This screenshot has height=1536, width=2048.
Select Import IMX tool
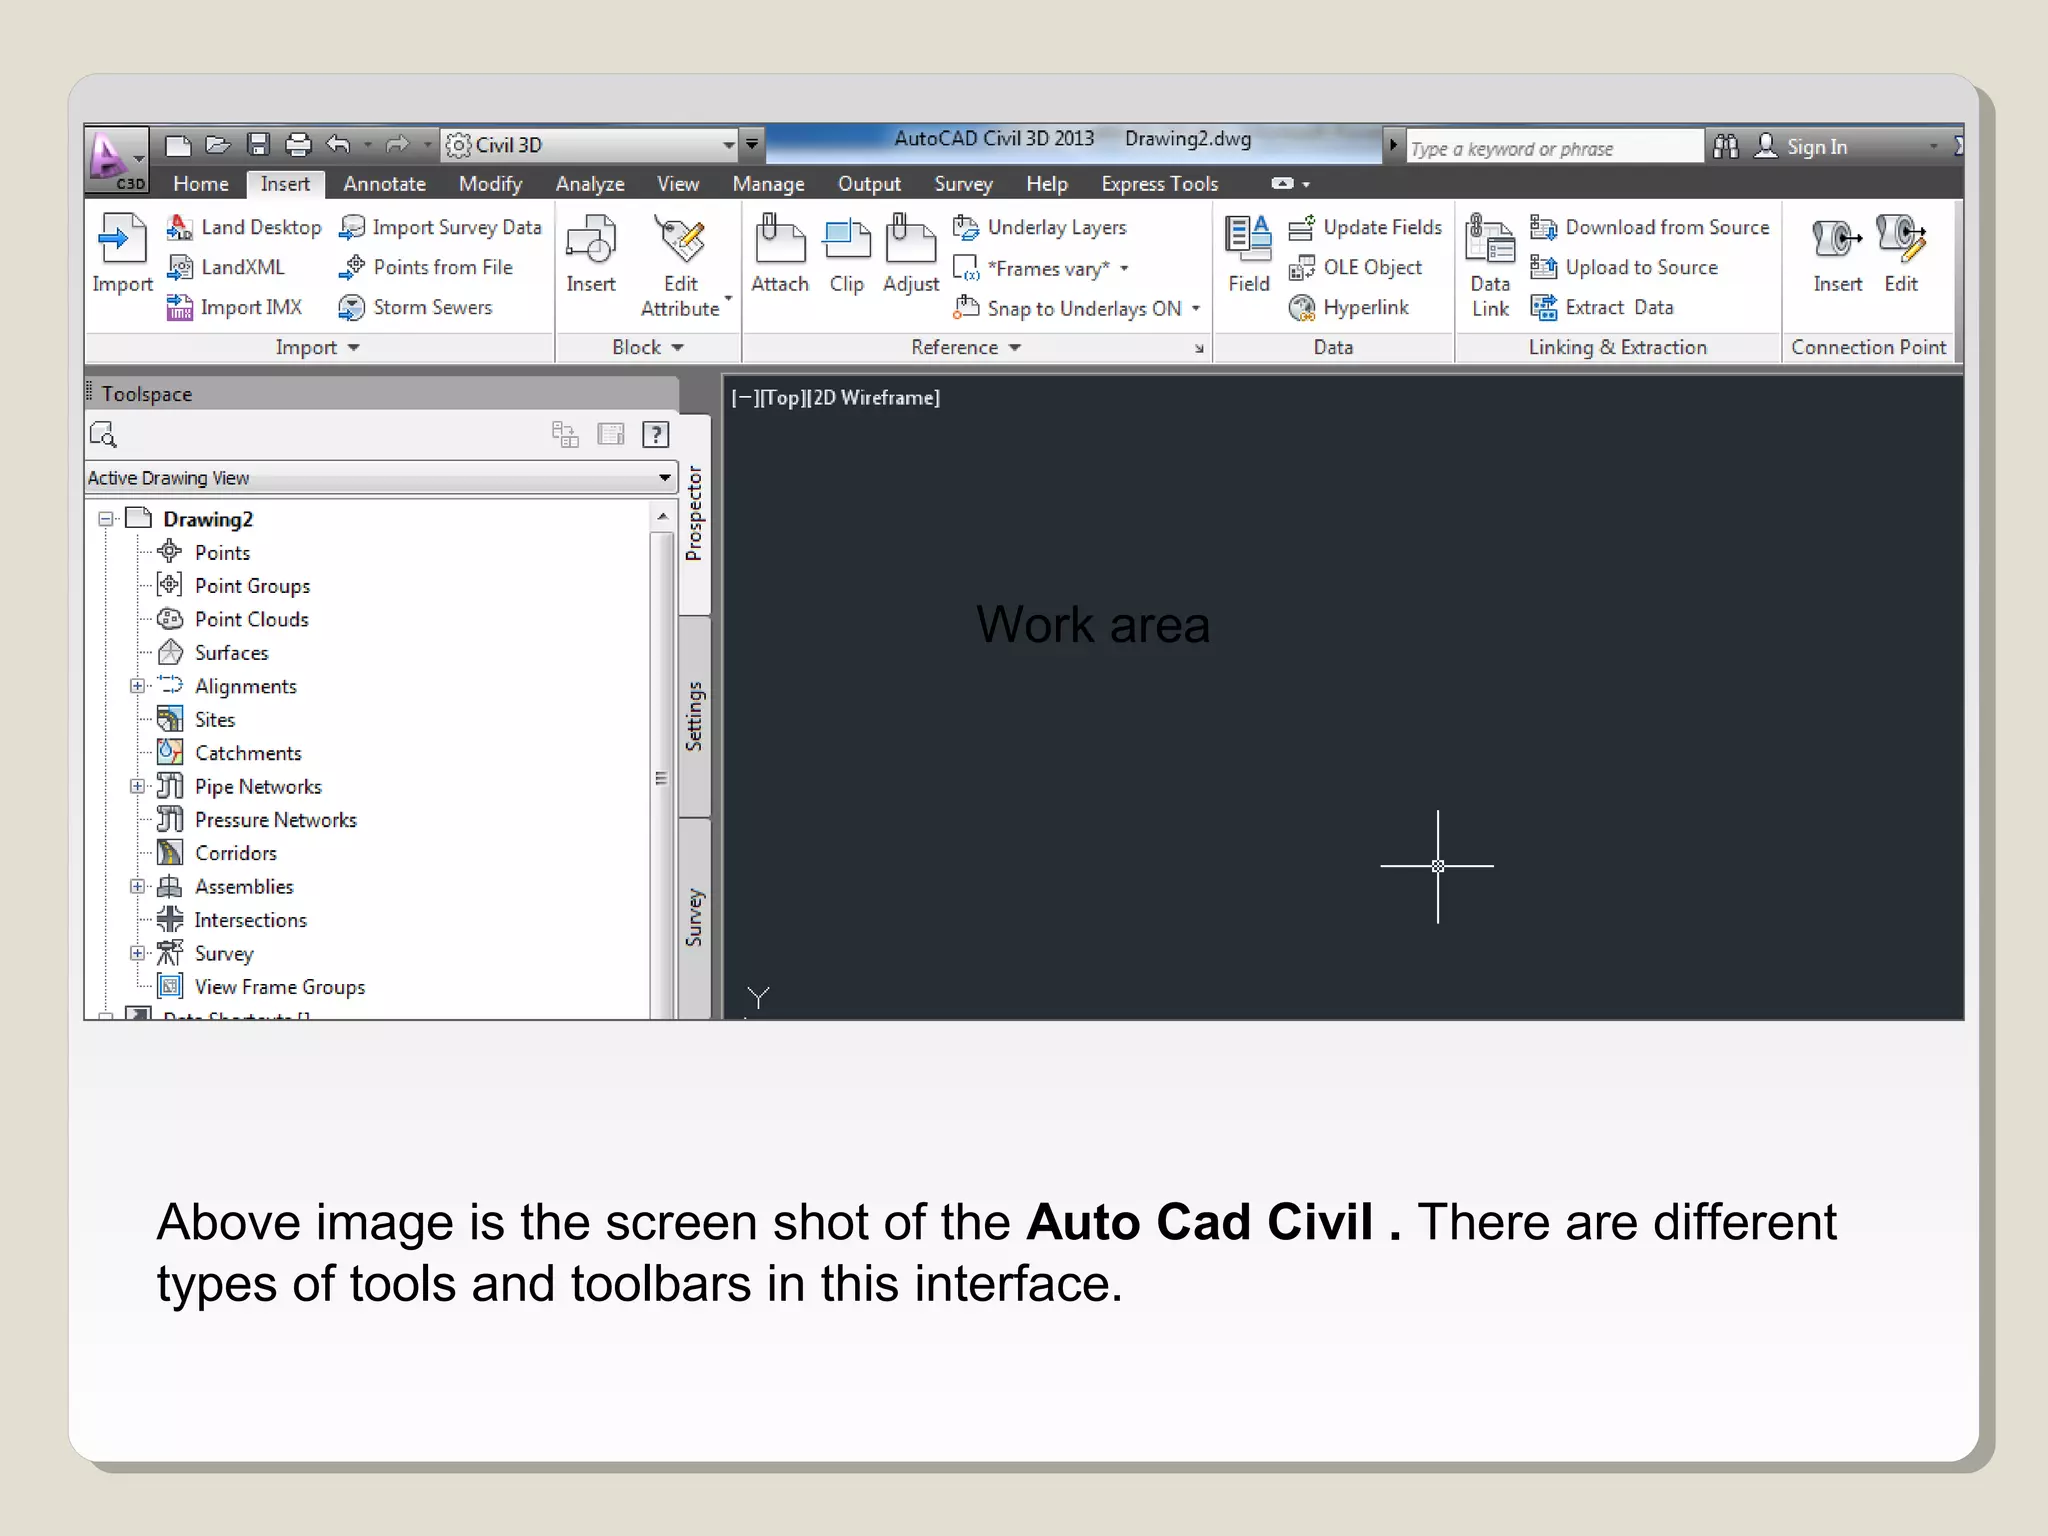pyautogui.click(x=235, y=308)
